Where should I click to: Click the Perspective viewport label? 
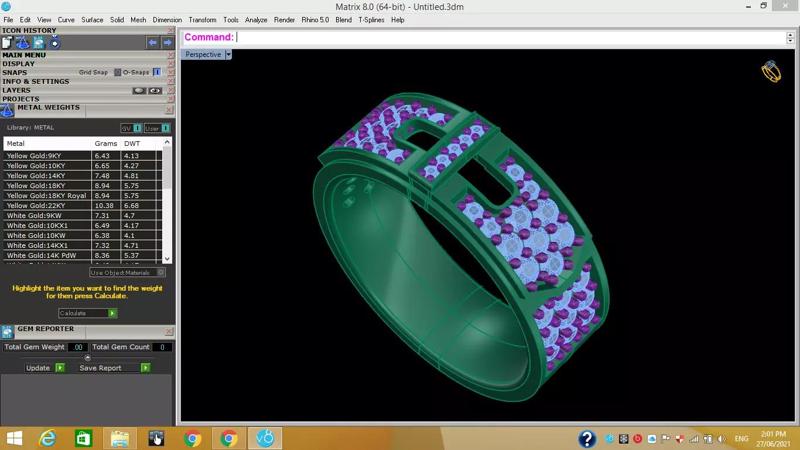[x=203, y=54]
